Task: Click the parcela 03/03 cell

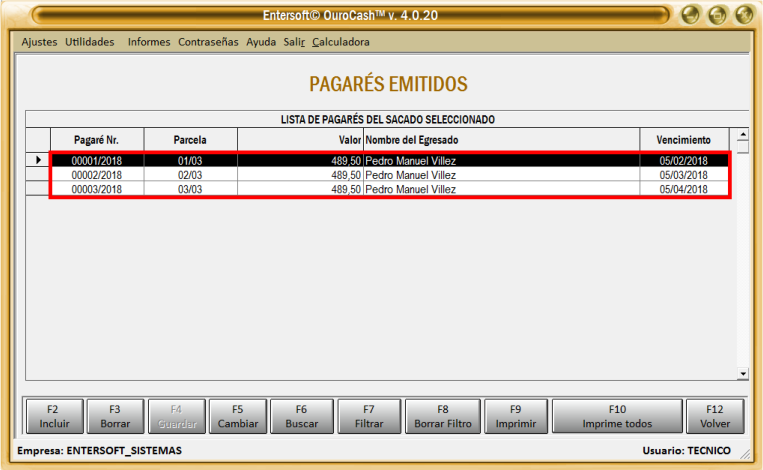Action: tap(190, 189)
